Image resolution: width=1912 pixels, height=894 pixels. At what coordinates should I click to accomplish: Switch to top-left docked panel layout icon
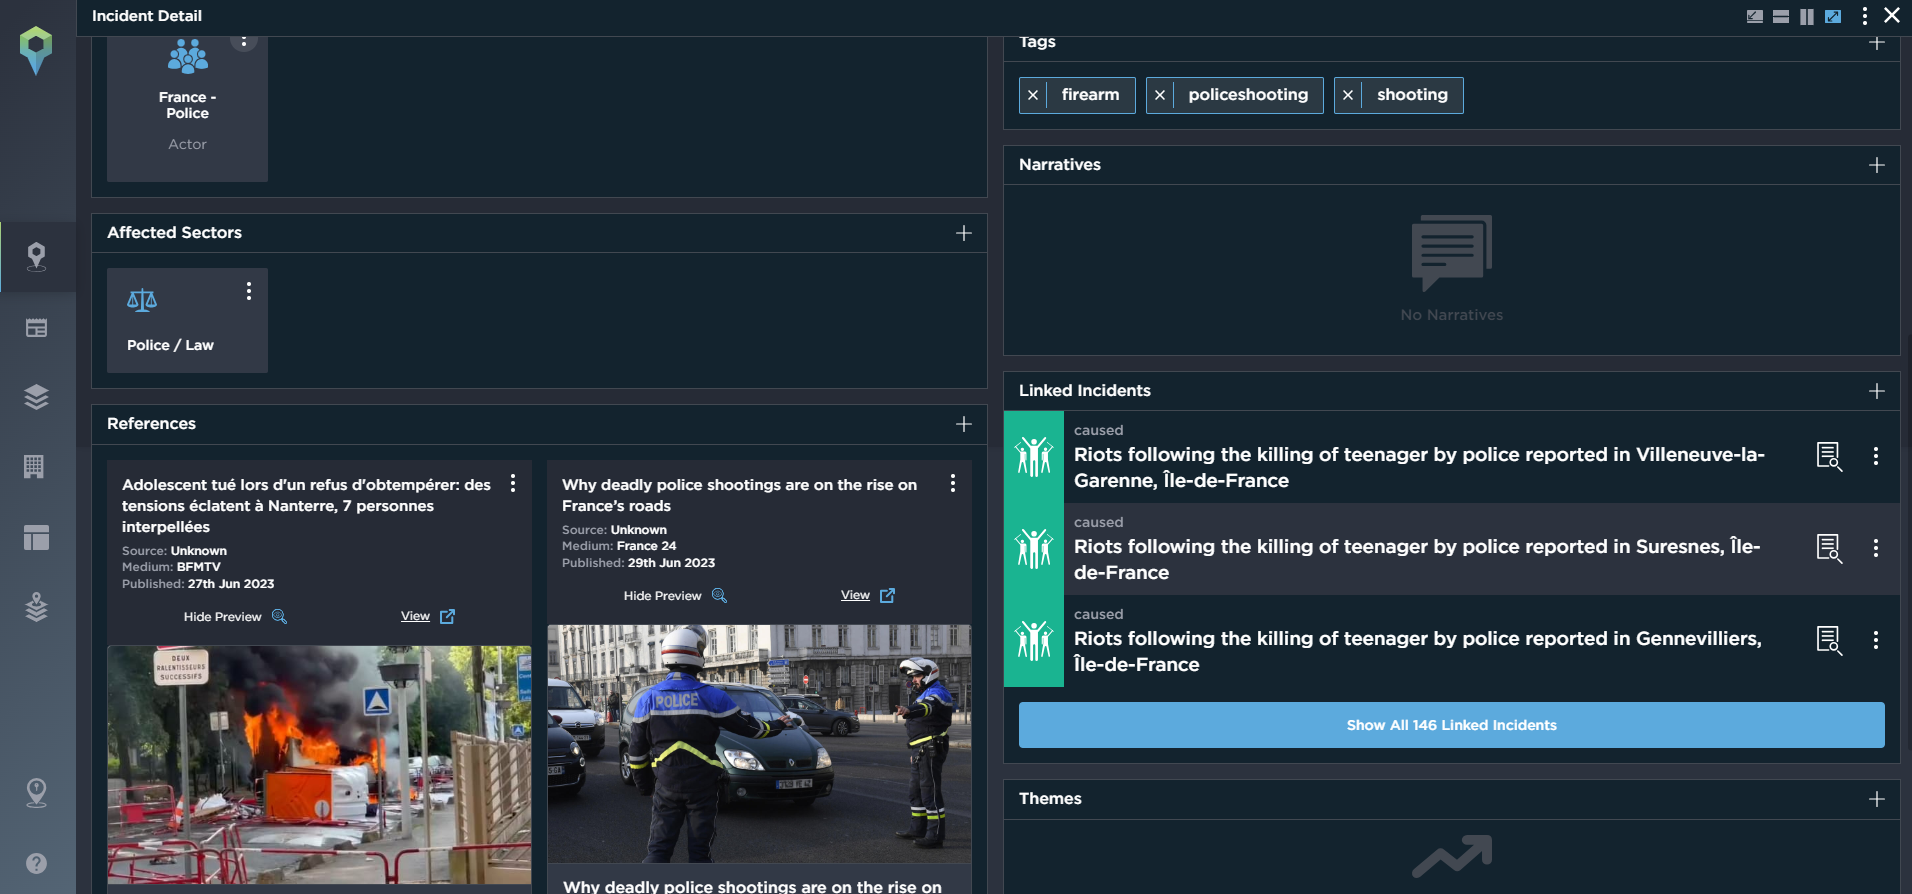(x=1755, y=16)
